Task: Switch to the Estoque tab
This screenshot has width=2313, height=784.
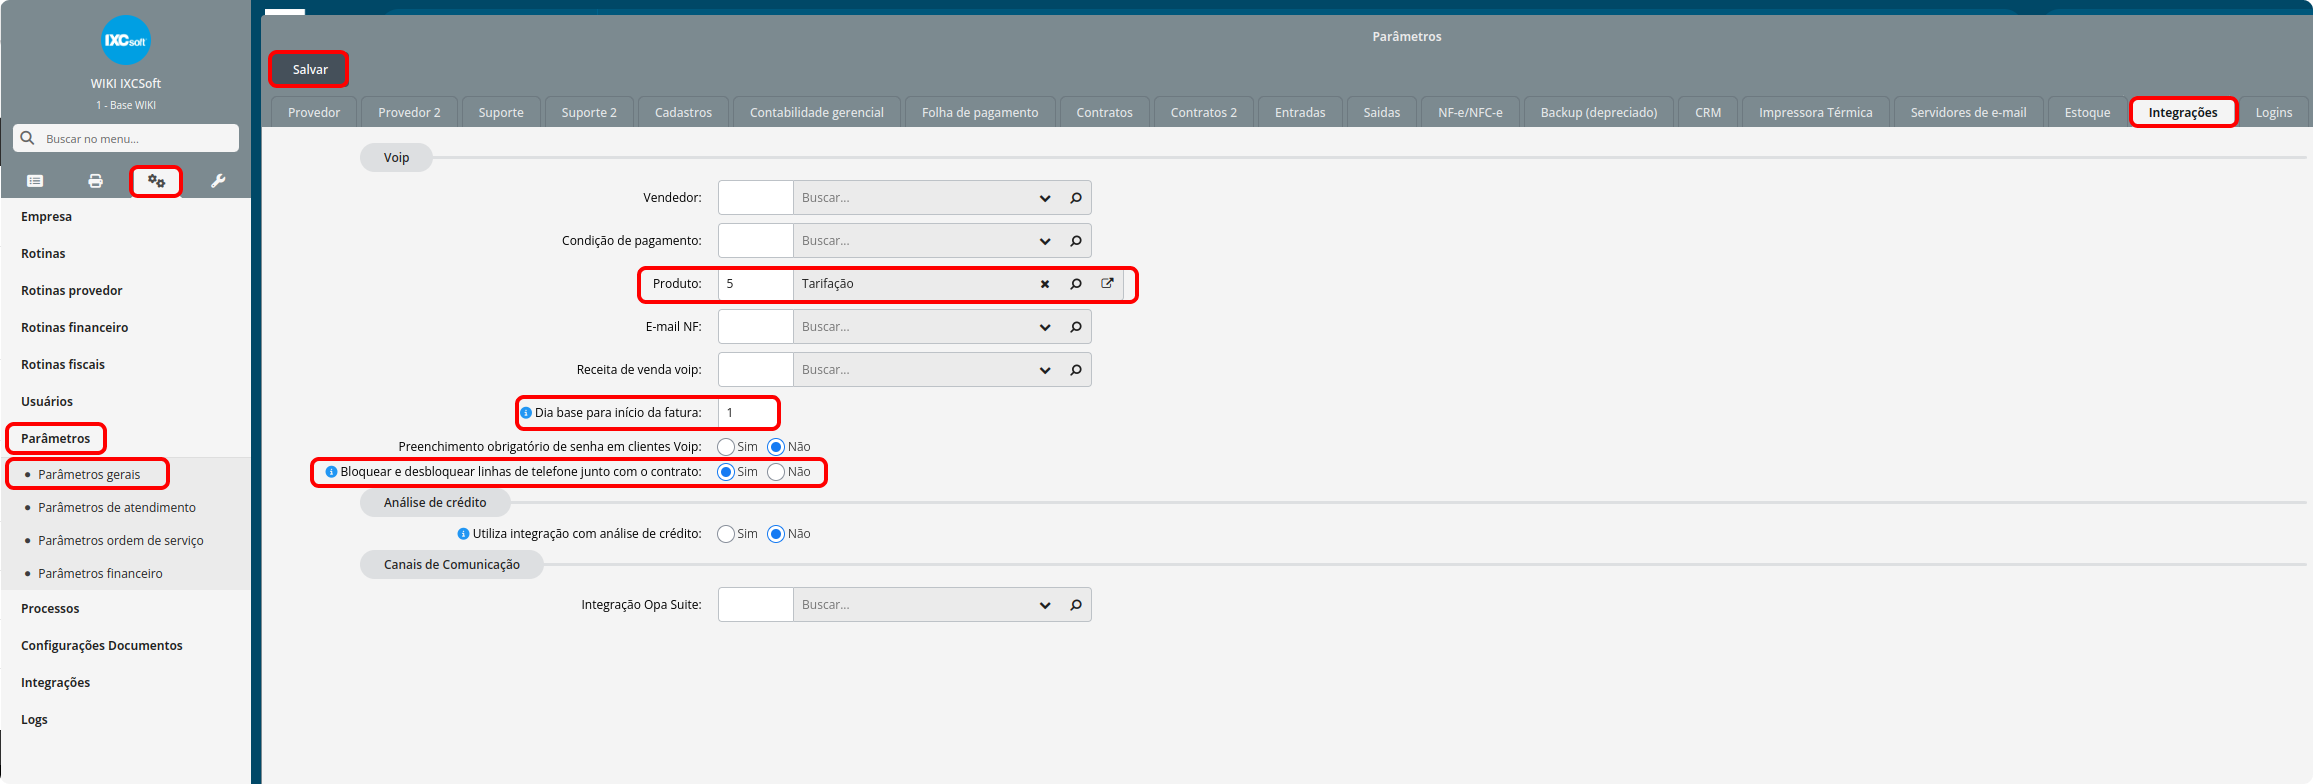Action: 2087,112
